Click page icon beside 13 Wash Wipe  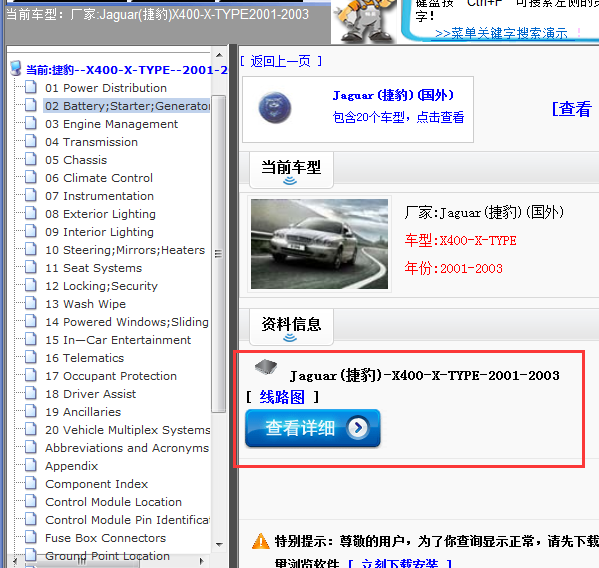pyautogui.click(x=31, y=303)
